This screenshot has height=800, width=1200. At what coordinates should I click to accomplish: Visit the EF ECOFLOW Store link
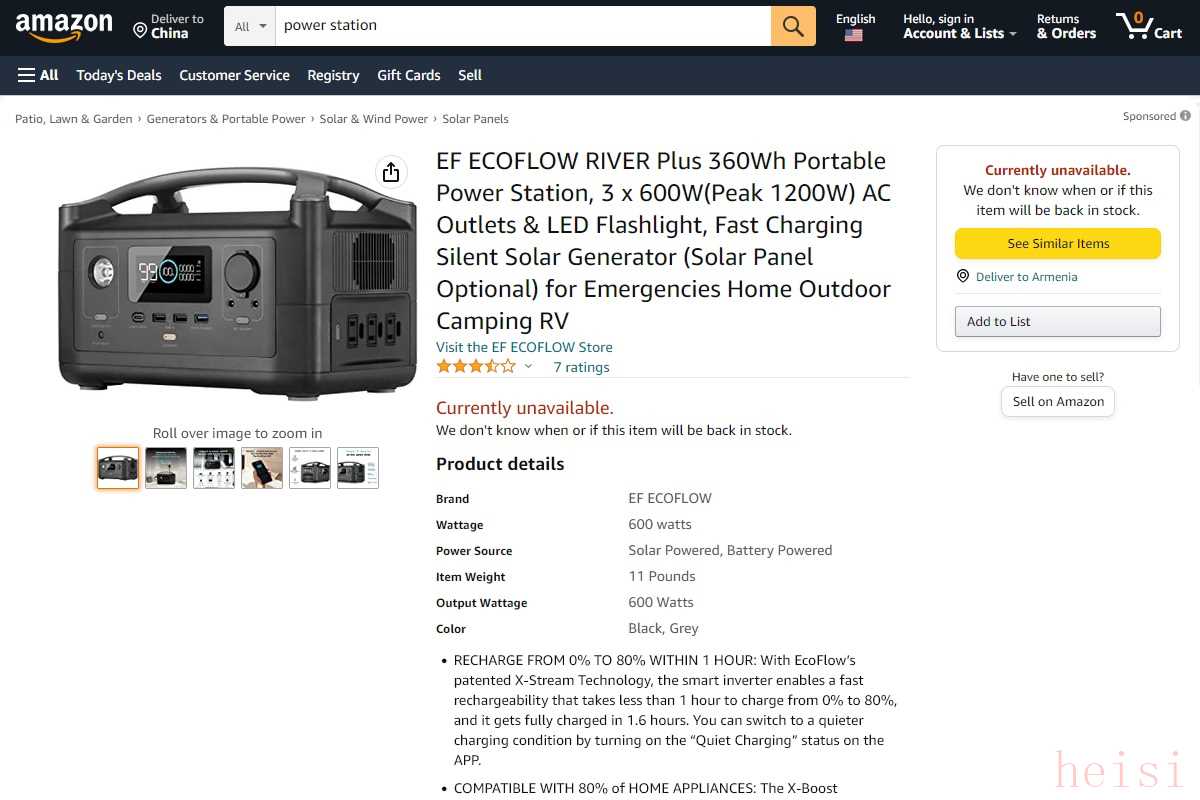(x=524, y=347)
